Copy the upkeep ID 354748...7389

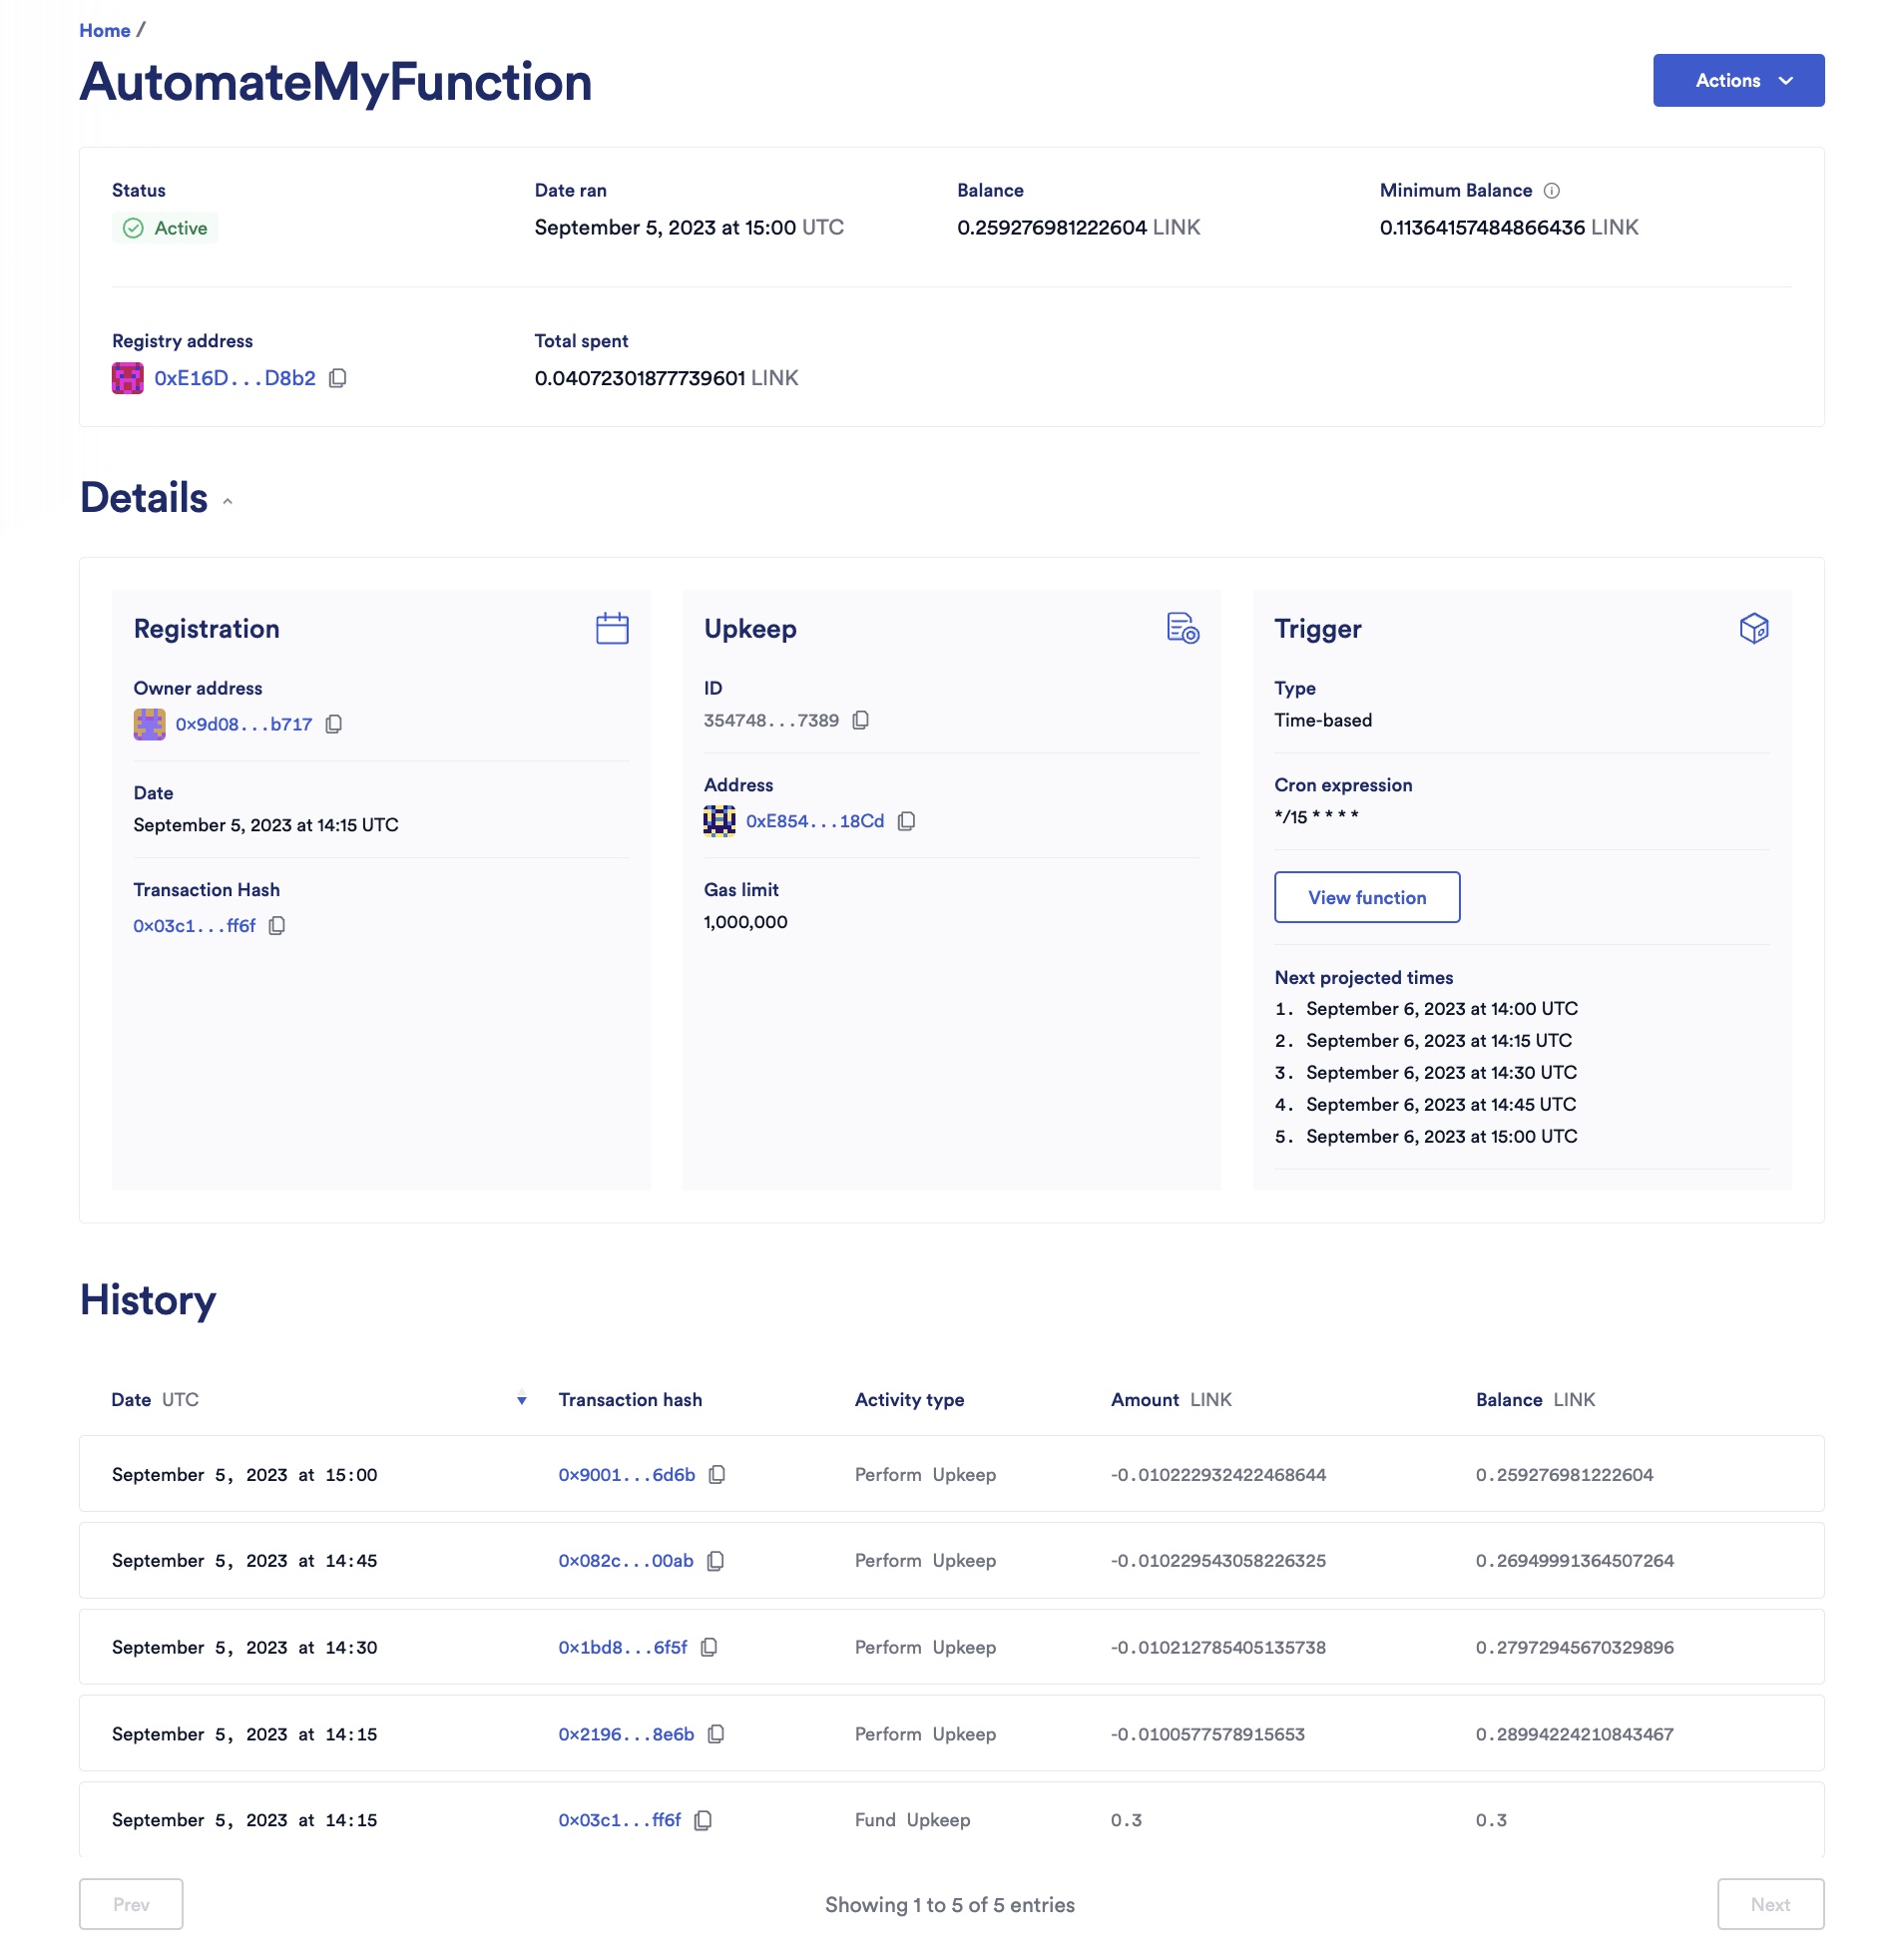[860, 720]
